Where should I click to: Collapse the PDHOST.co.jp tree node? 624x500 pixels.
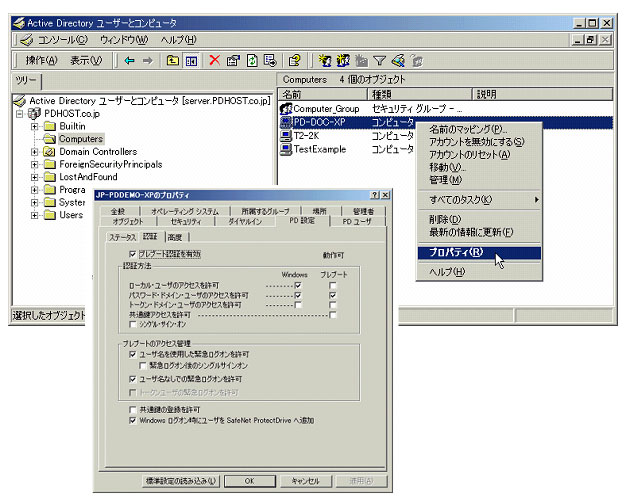tap(19, 114)
